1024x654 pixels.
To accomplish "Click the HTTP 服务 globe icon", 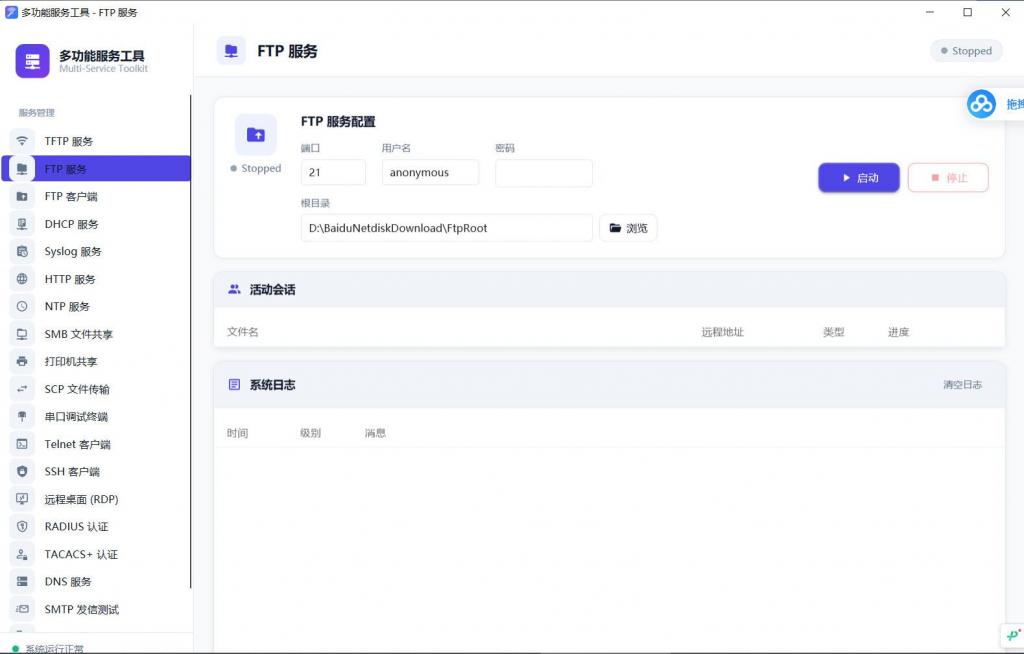I will click(22, 279).
